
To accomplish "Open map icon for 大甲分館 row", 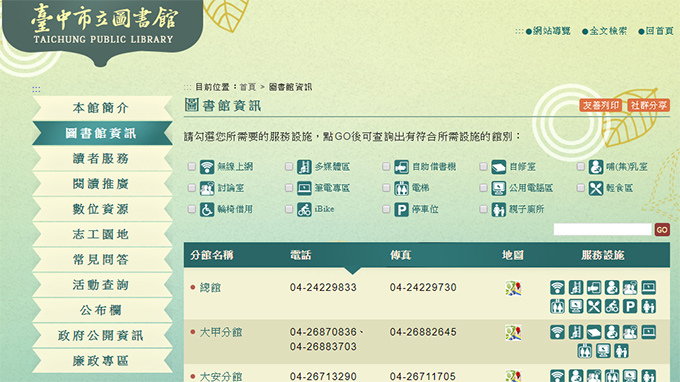I will point(513,333).
